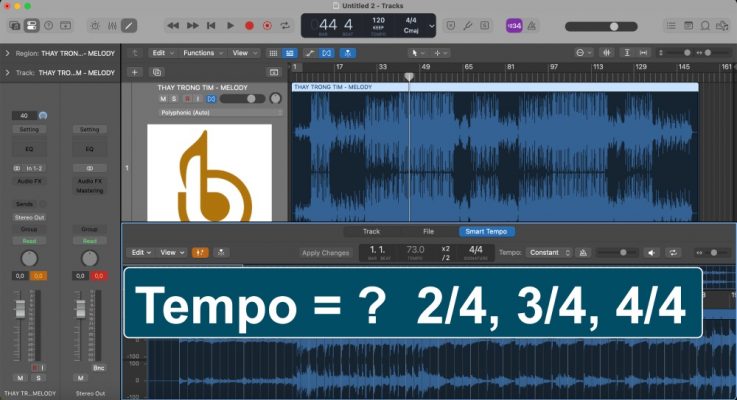Show the global tracks list view

pyautogui.click(x=290, y=53)
